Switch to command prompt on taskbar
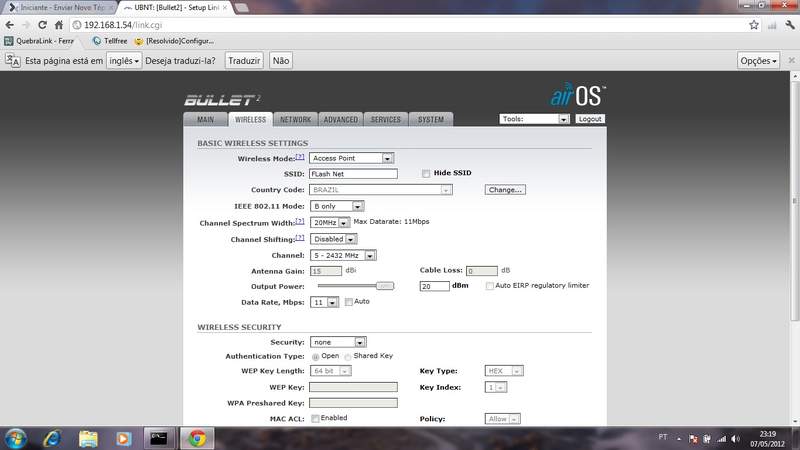The width and height of the screenshot is (800, 450). click(159, 438)
